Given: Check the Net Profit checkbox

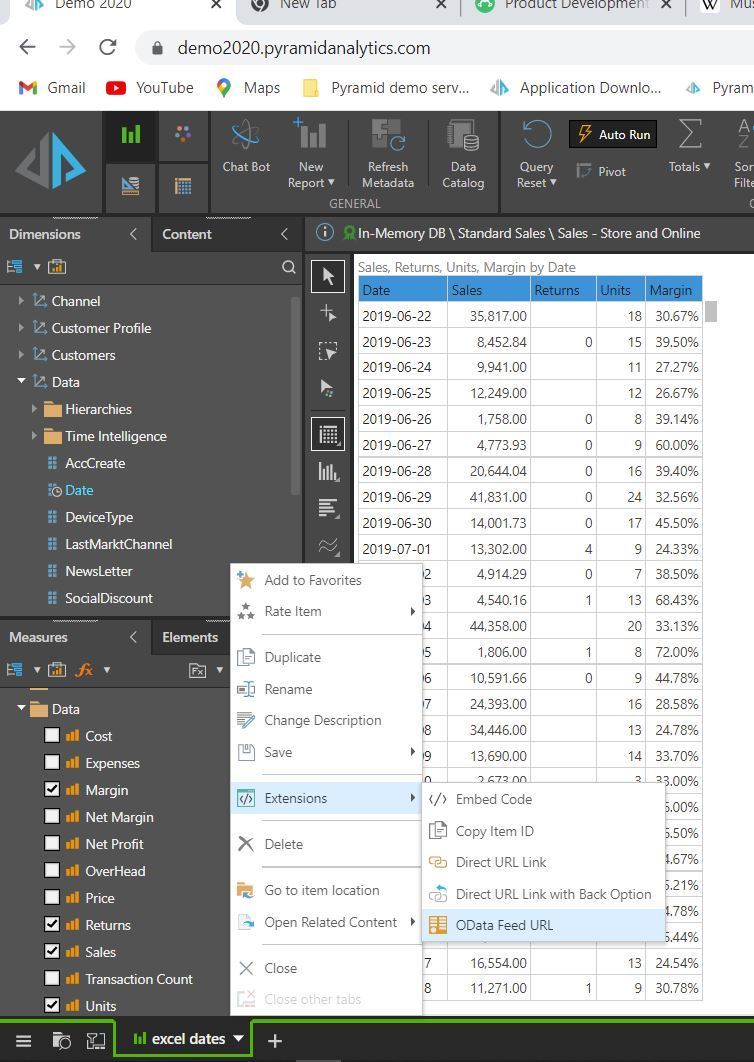Looking at the screenshot, I should (x=52, y=844).
